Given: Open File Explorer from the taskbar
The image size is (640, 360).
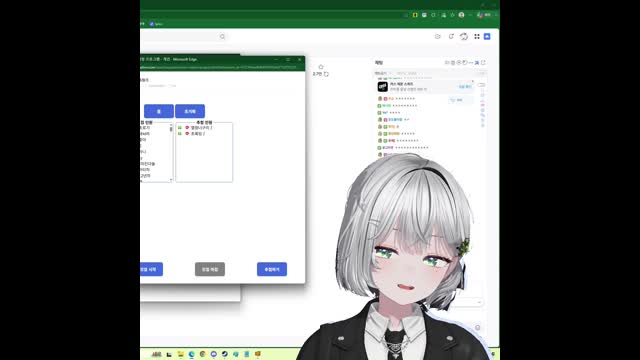Looking at the screenshot, I should click(x=180, y=354).
